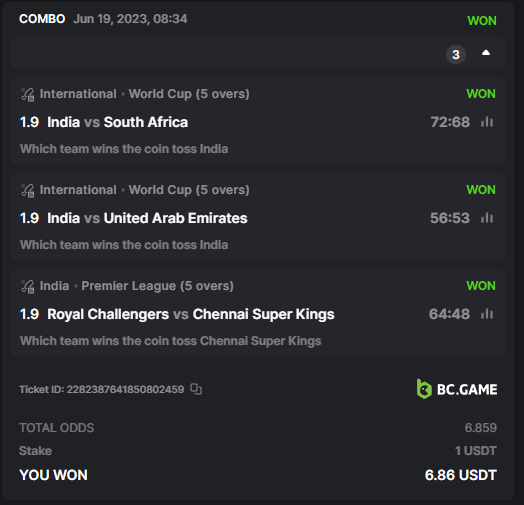Screen dimensions: 524x505
Task: Click the 72:68 score
Action: pyautogui.click(x=450, y=122)
